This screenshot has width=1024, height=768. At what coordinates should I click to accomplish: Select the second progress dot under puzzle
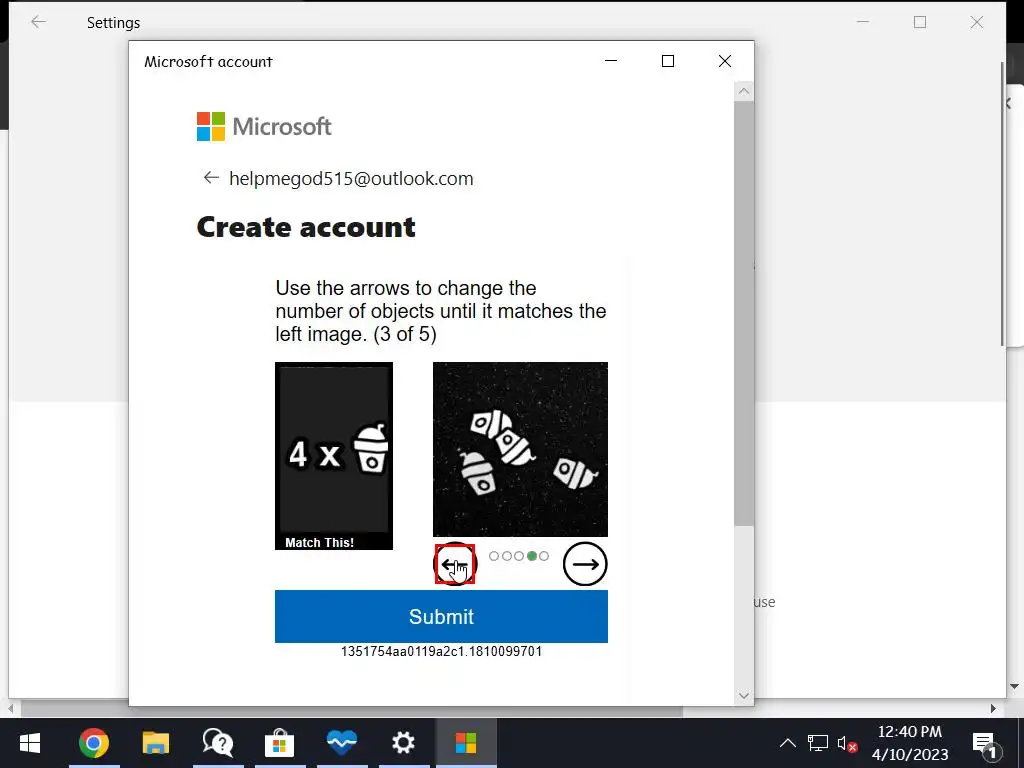click(507, 556)
